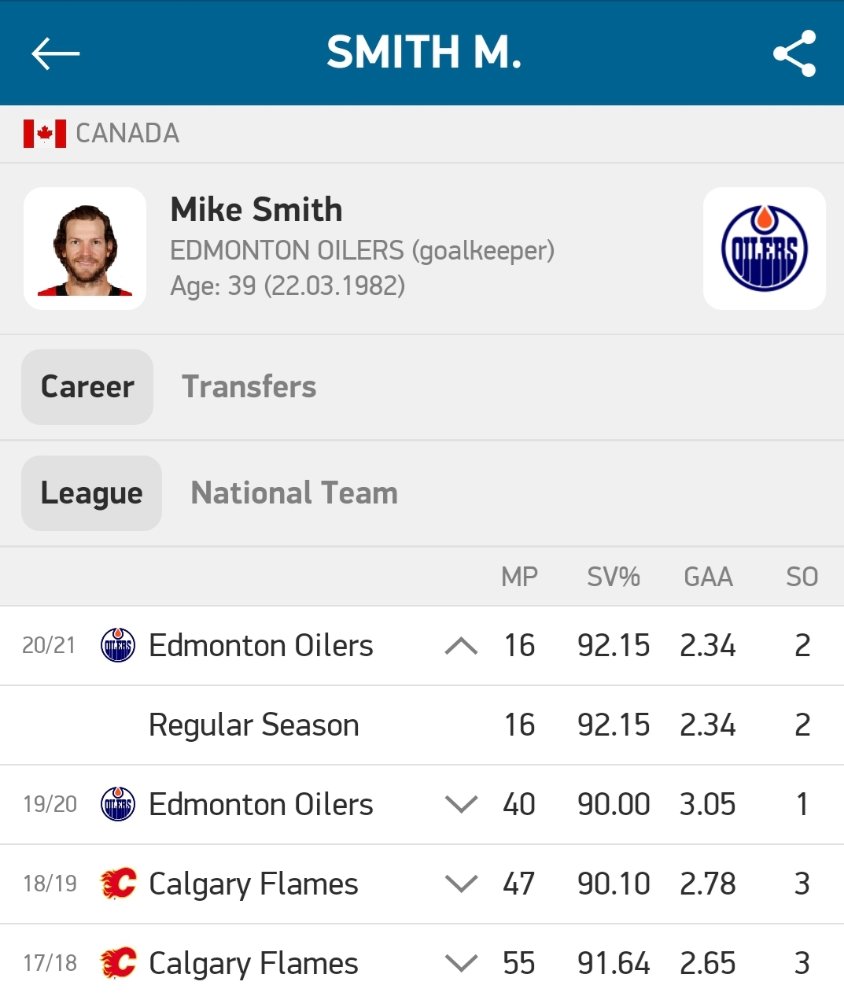The width and height of the screenshot is (844, 1000).
Task: Select the League stats filter
Action: click(x=91, y=493)
